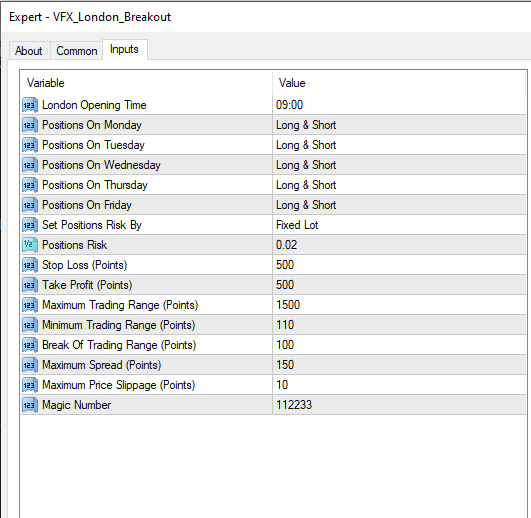Open the Fixed Lot value dropdown
The width and height of the screenshot is (531, 518).
click(x=399, y=225)
